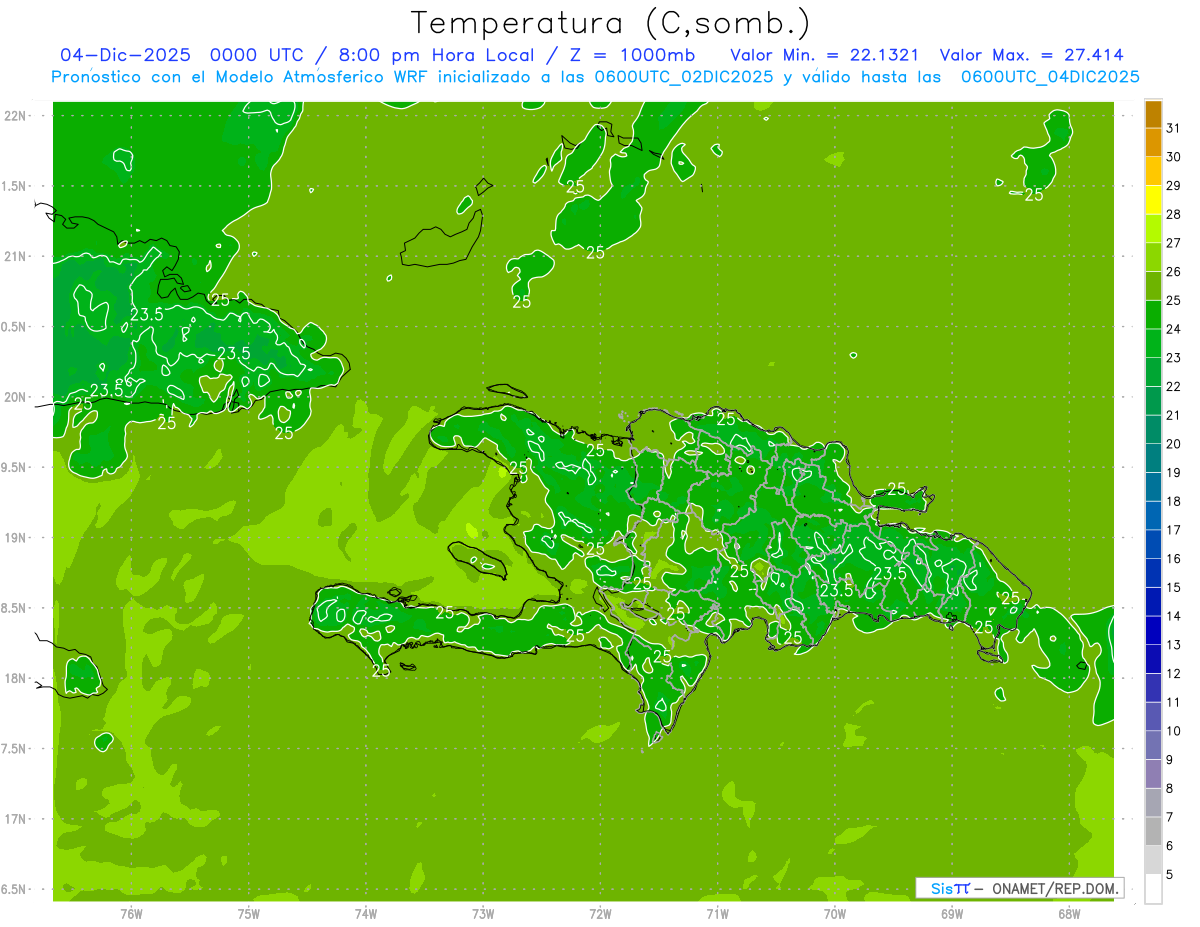This screenshot has height=927, width=1200.
Task: Click the "22N" latitude axis label
Action: click(x=14, y=116)
